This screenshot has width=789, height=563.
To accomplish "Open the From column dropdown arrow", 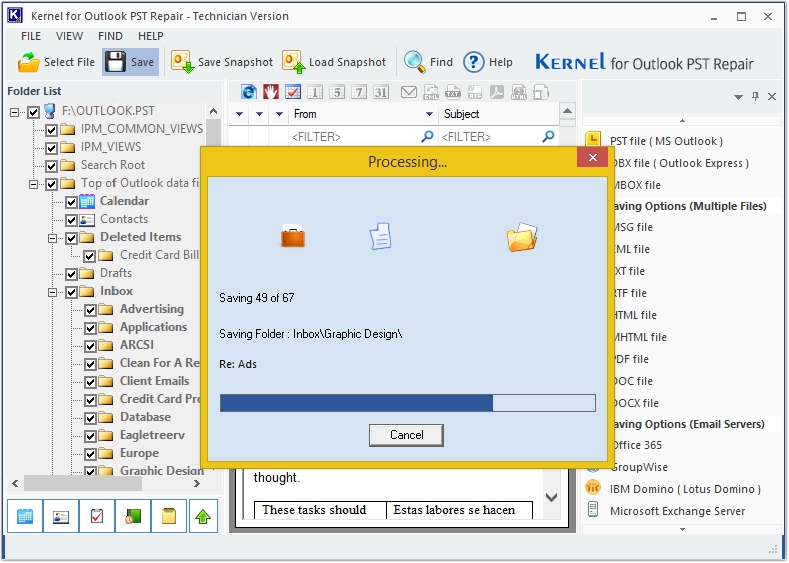I will [429, 114].
